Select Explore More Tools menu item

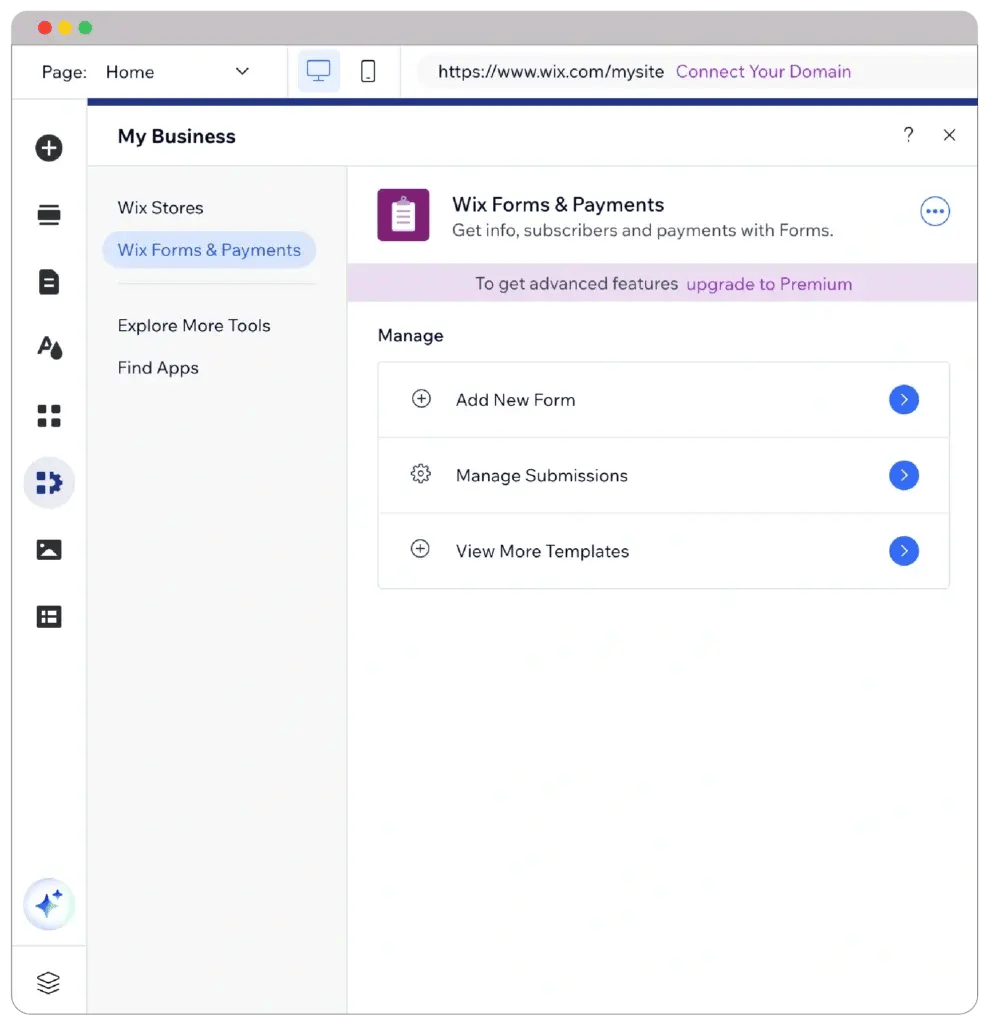pos(194,326)
